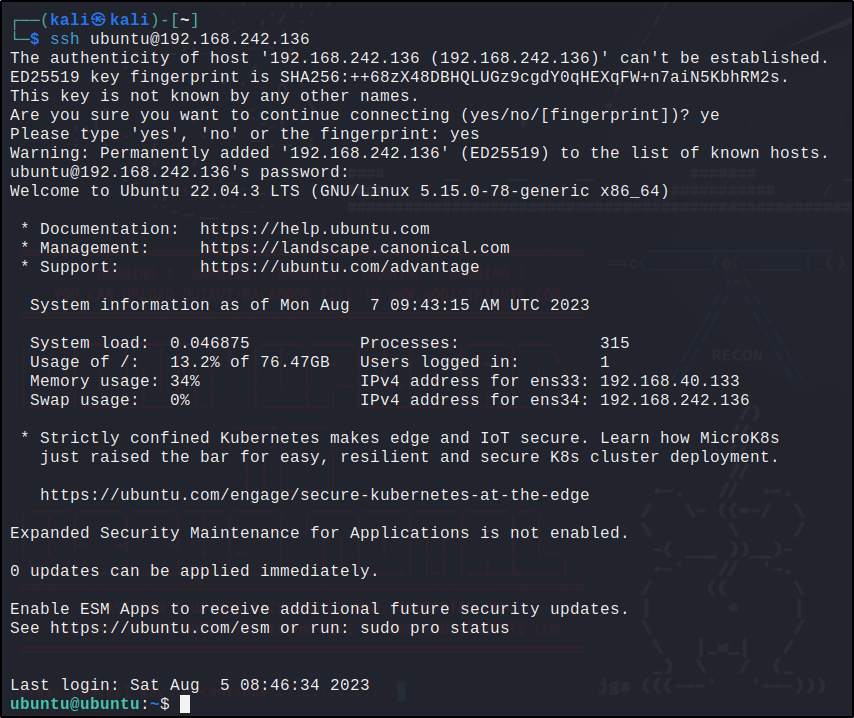Click the Memory usage 34% value

[x=184, y=381]
